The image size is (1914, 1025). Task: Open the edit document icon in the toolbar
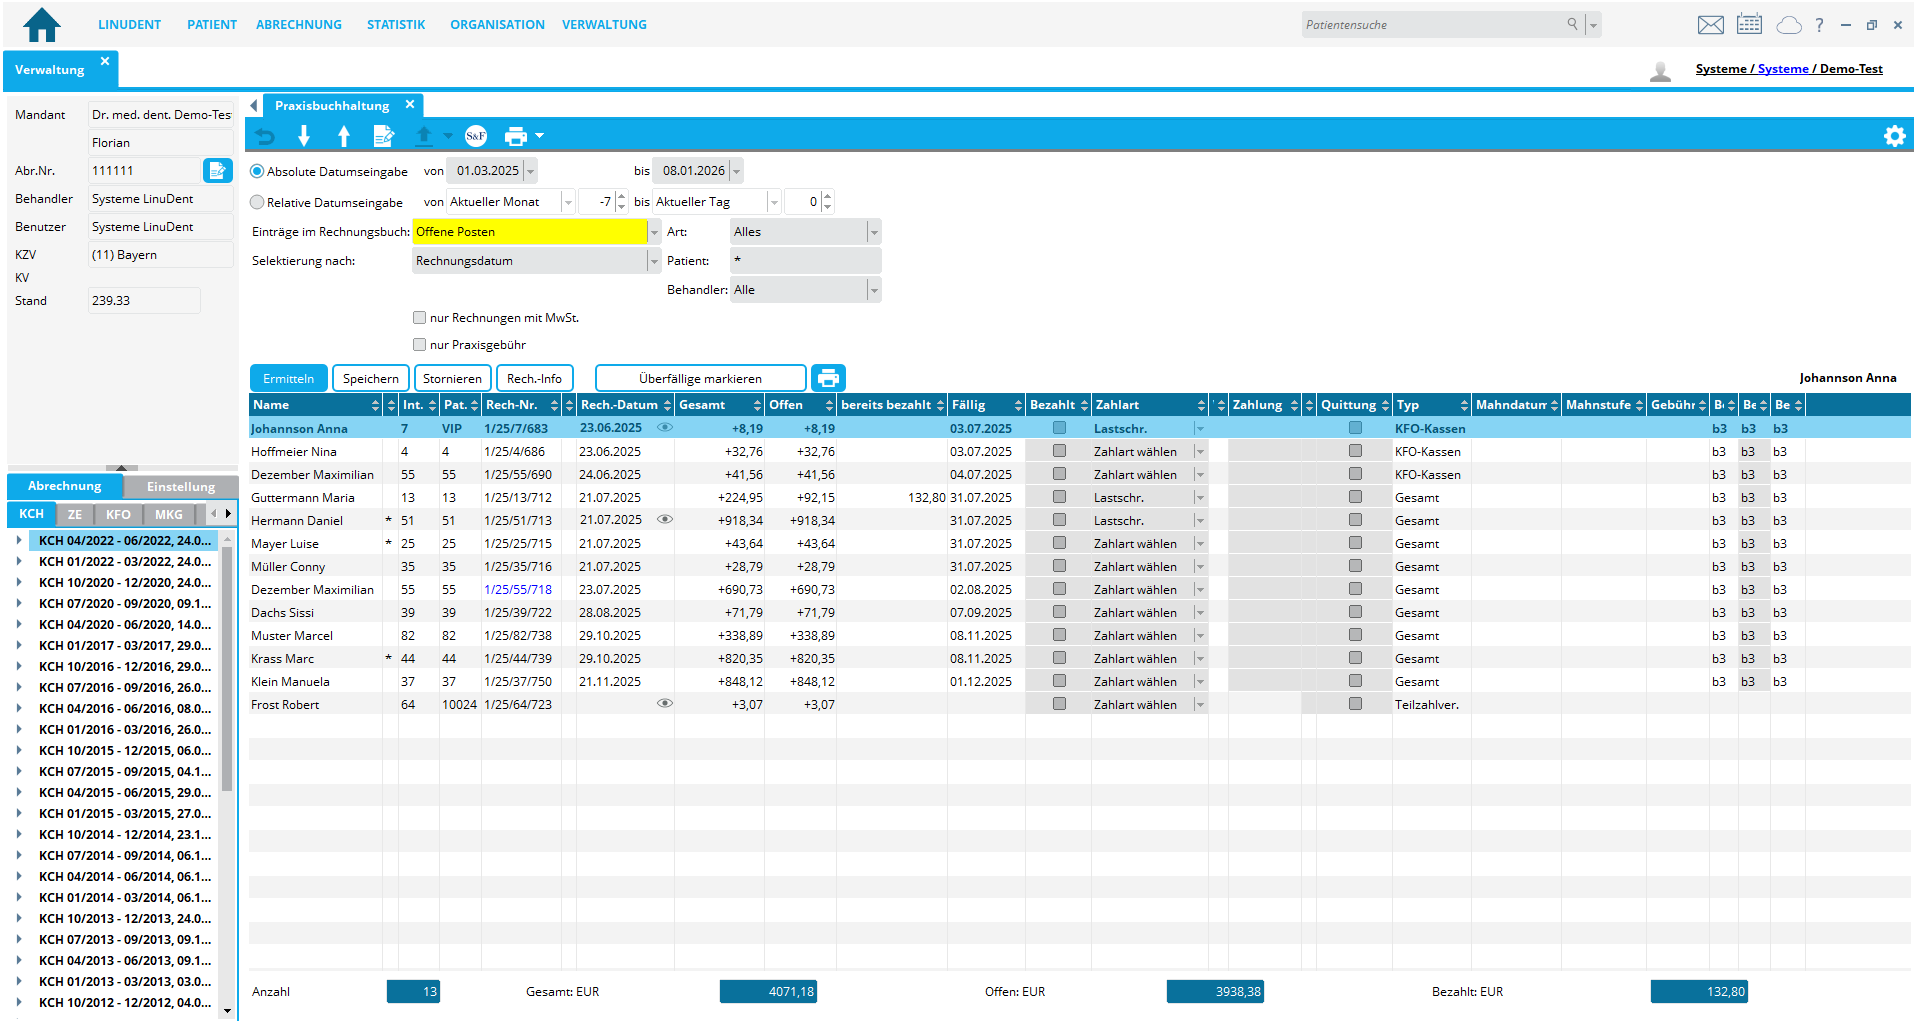click(384, 136)
